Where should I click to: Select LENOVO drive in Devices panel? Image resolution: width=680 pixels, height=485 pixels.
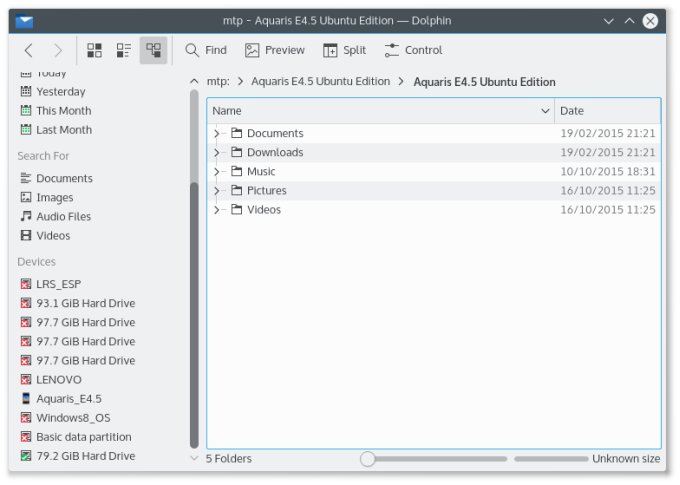click(x=58, y=379)
